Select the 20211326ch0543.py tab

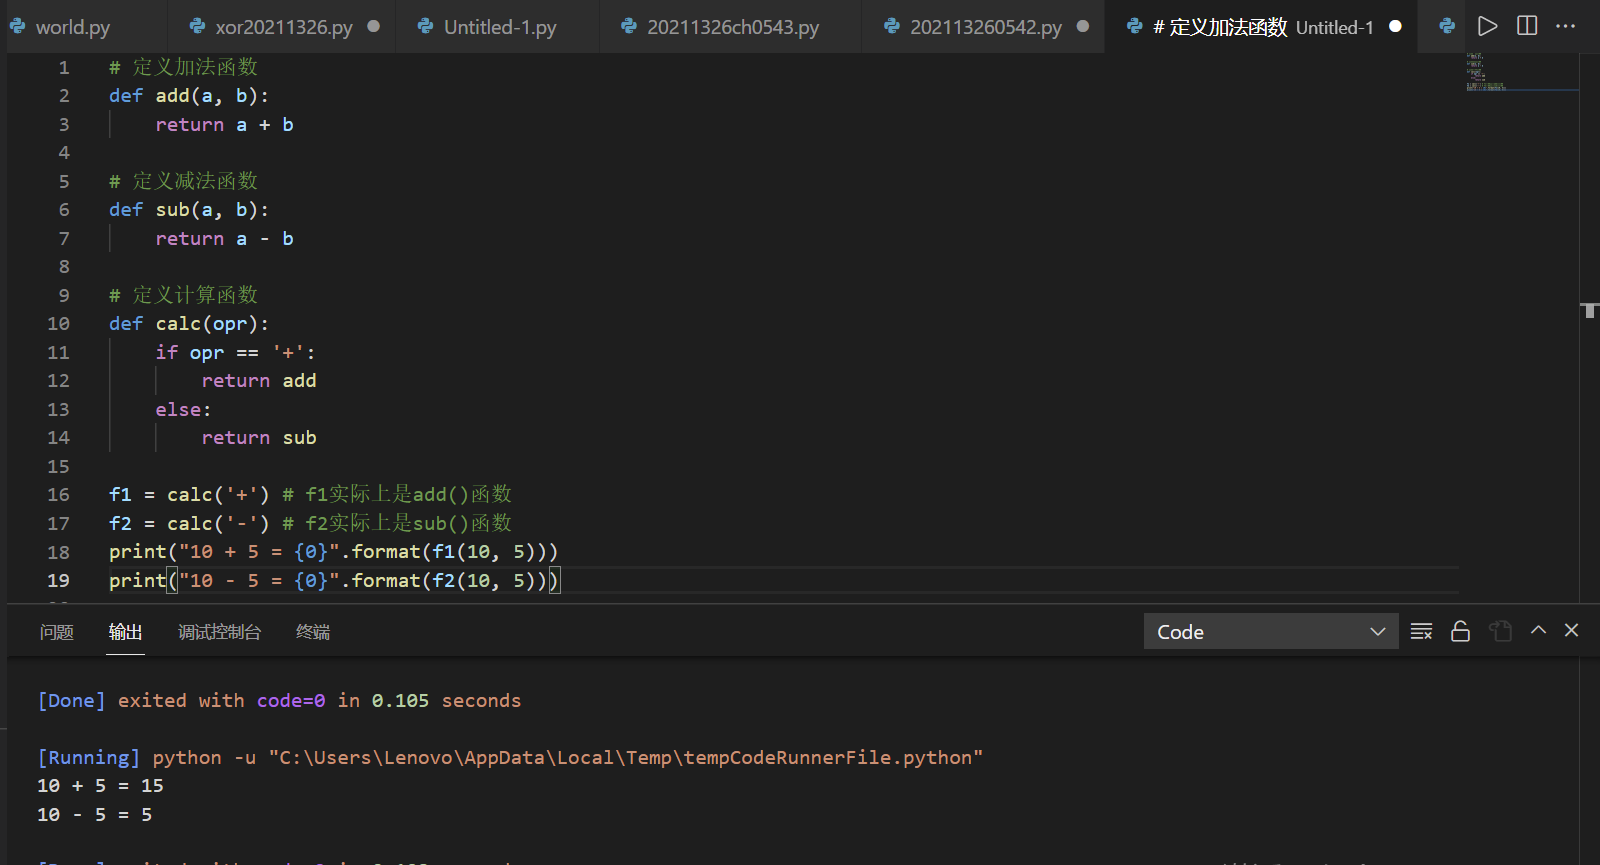(732, 27)
